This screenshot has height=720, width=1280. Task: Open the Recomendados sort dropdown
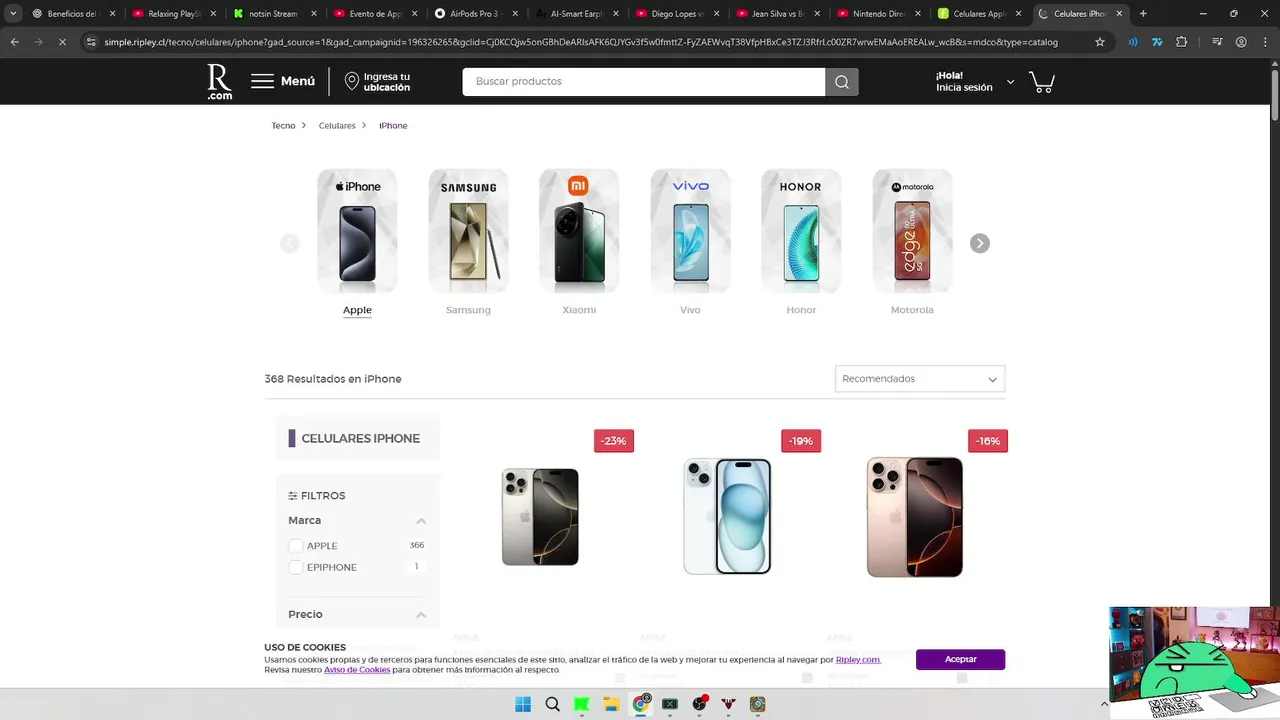click(x=920, y=379)
